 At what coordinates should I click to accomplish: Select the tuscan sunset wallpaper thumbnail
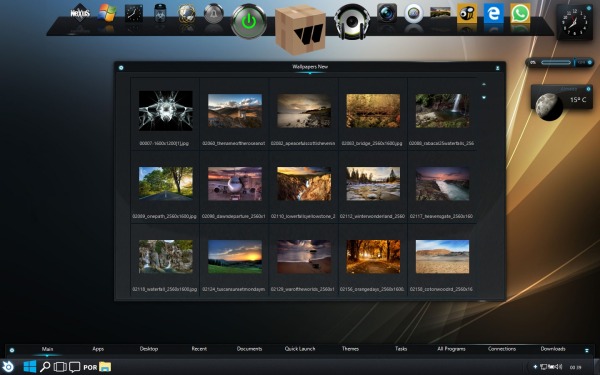point(235,256)
